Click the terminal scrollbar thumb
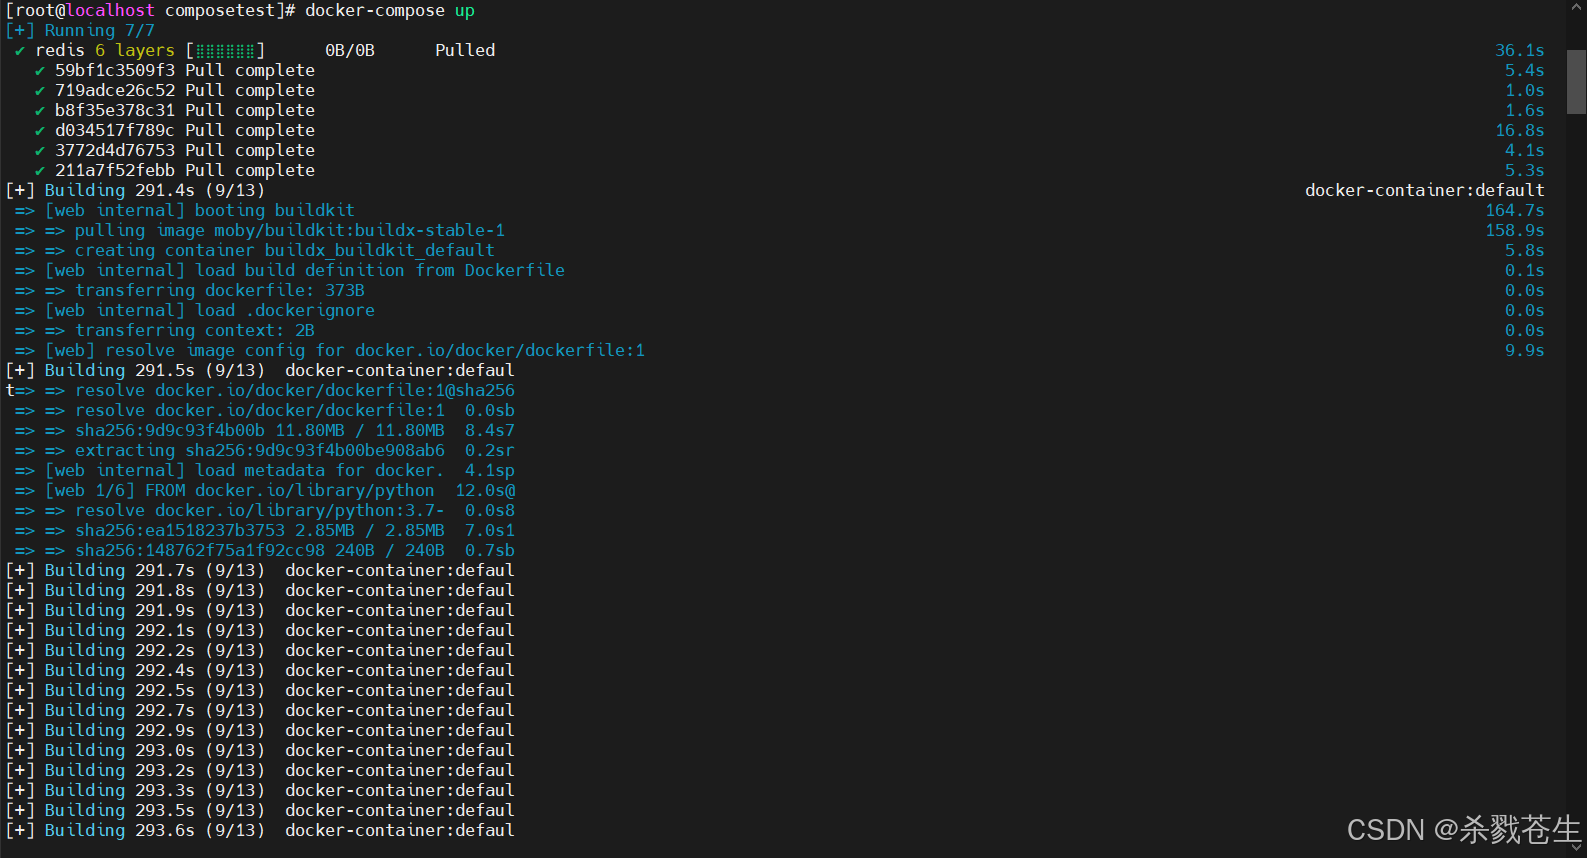Screen dimensions: 1587x858 click(1576, 82)
